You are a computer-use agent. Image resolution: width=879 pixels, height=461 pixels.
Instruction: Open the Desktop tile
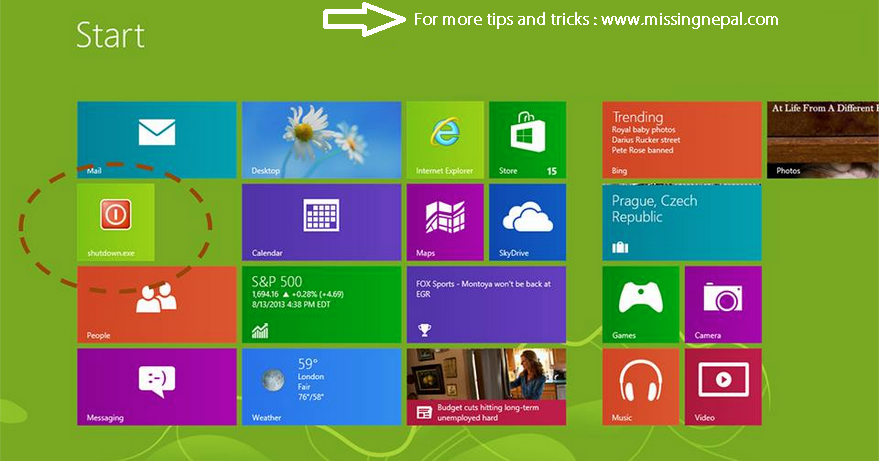321,140
